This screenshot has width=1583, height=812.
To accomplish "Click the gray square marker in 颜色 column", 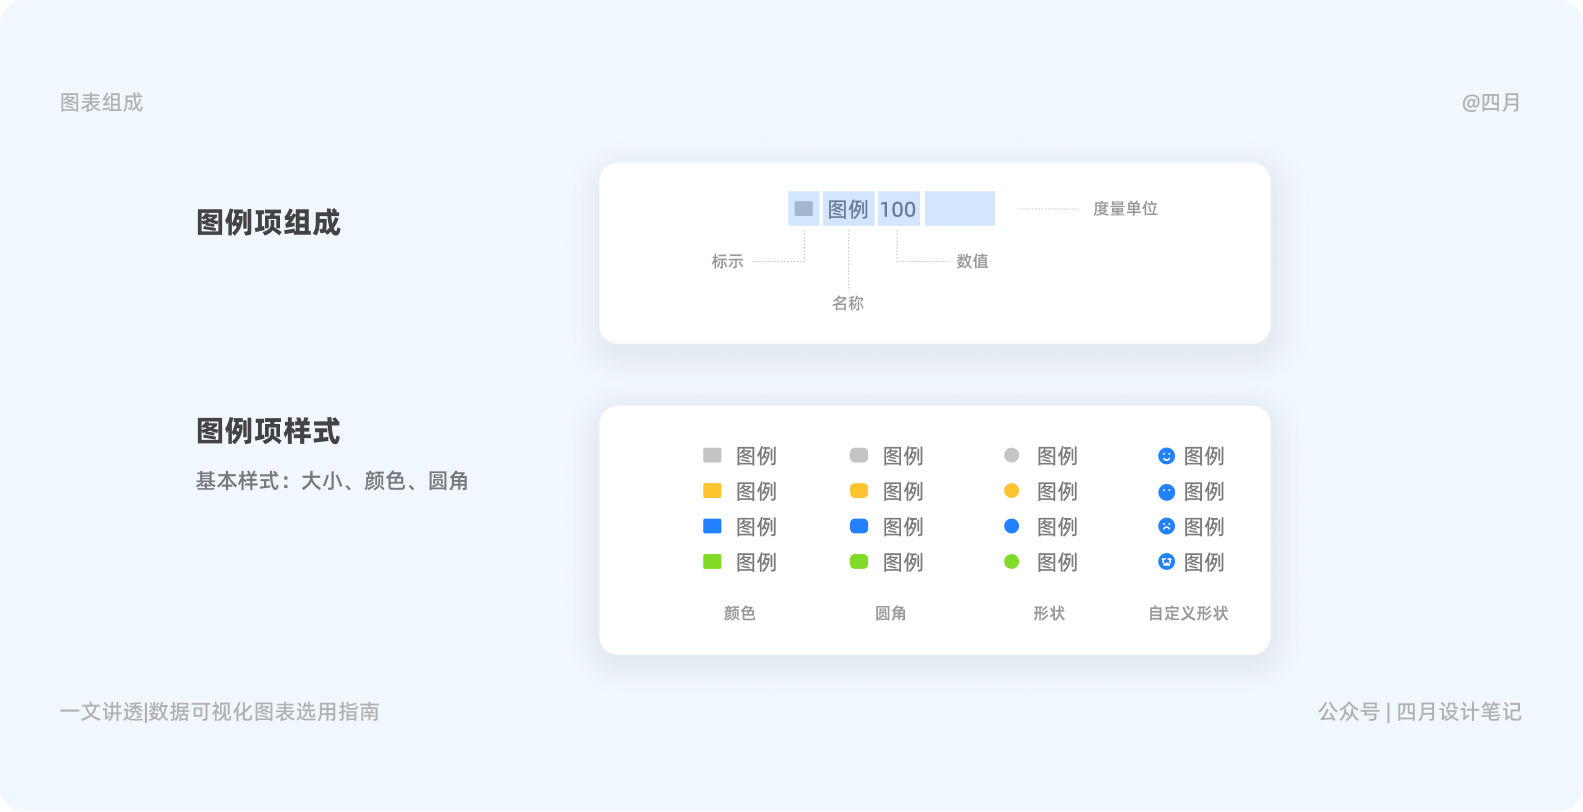I will click(x=712, y=456).
